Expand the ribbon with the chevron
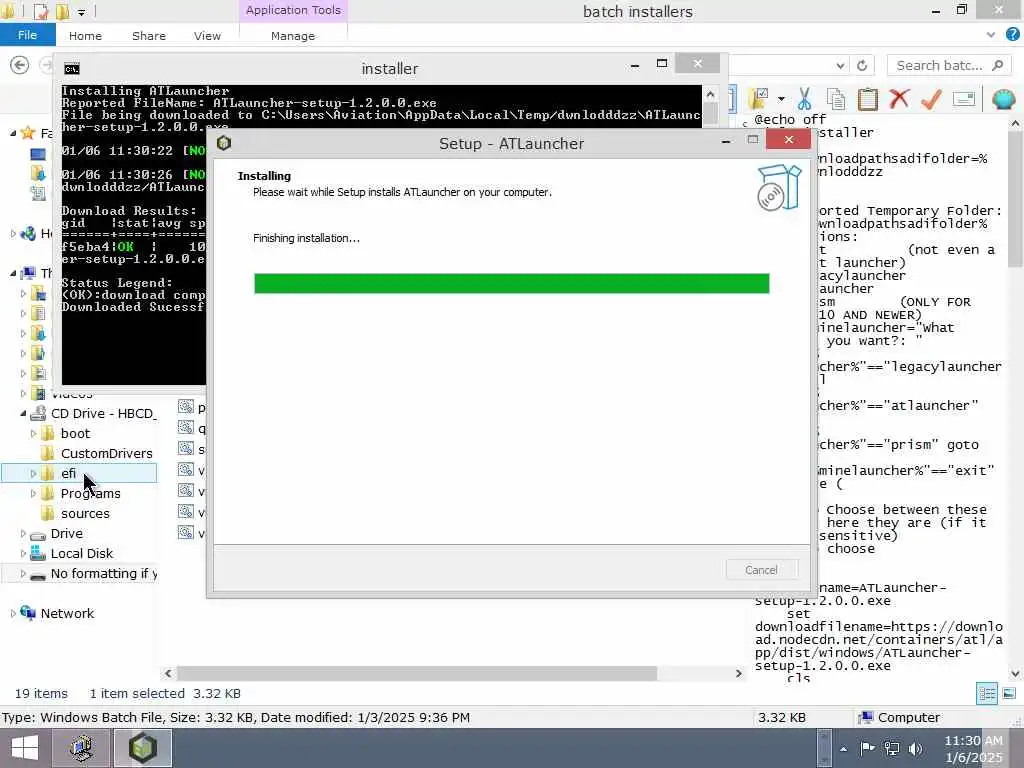Screen dimensions: 1024x768 (991, 35)
